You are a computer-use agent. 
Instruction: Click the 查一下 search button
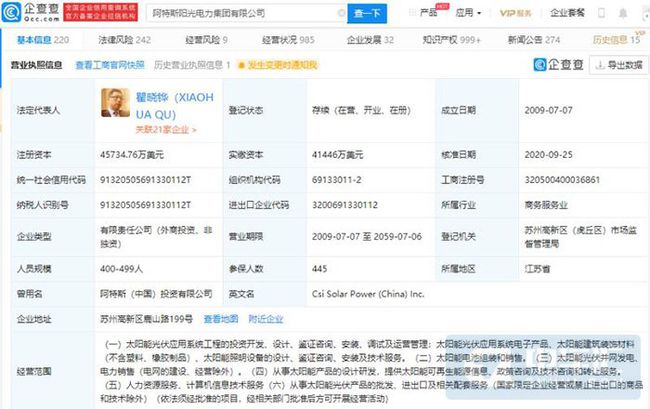coord(367,14)
